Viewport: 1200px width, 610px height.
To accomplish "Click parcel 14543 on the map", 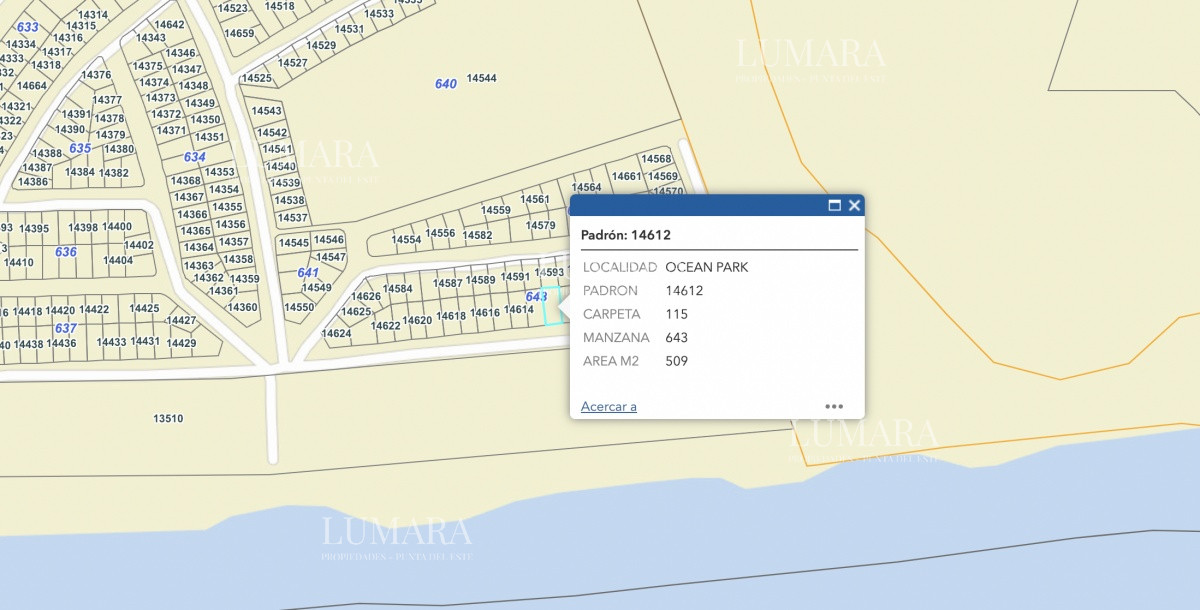I will click(x=267, y=111).
